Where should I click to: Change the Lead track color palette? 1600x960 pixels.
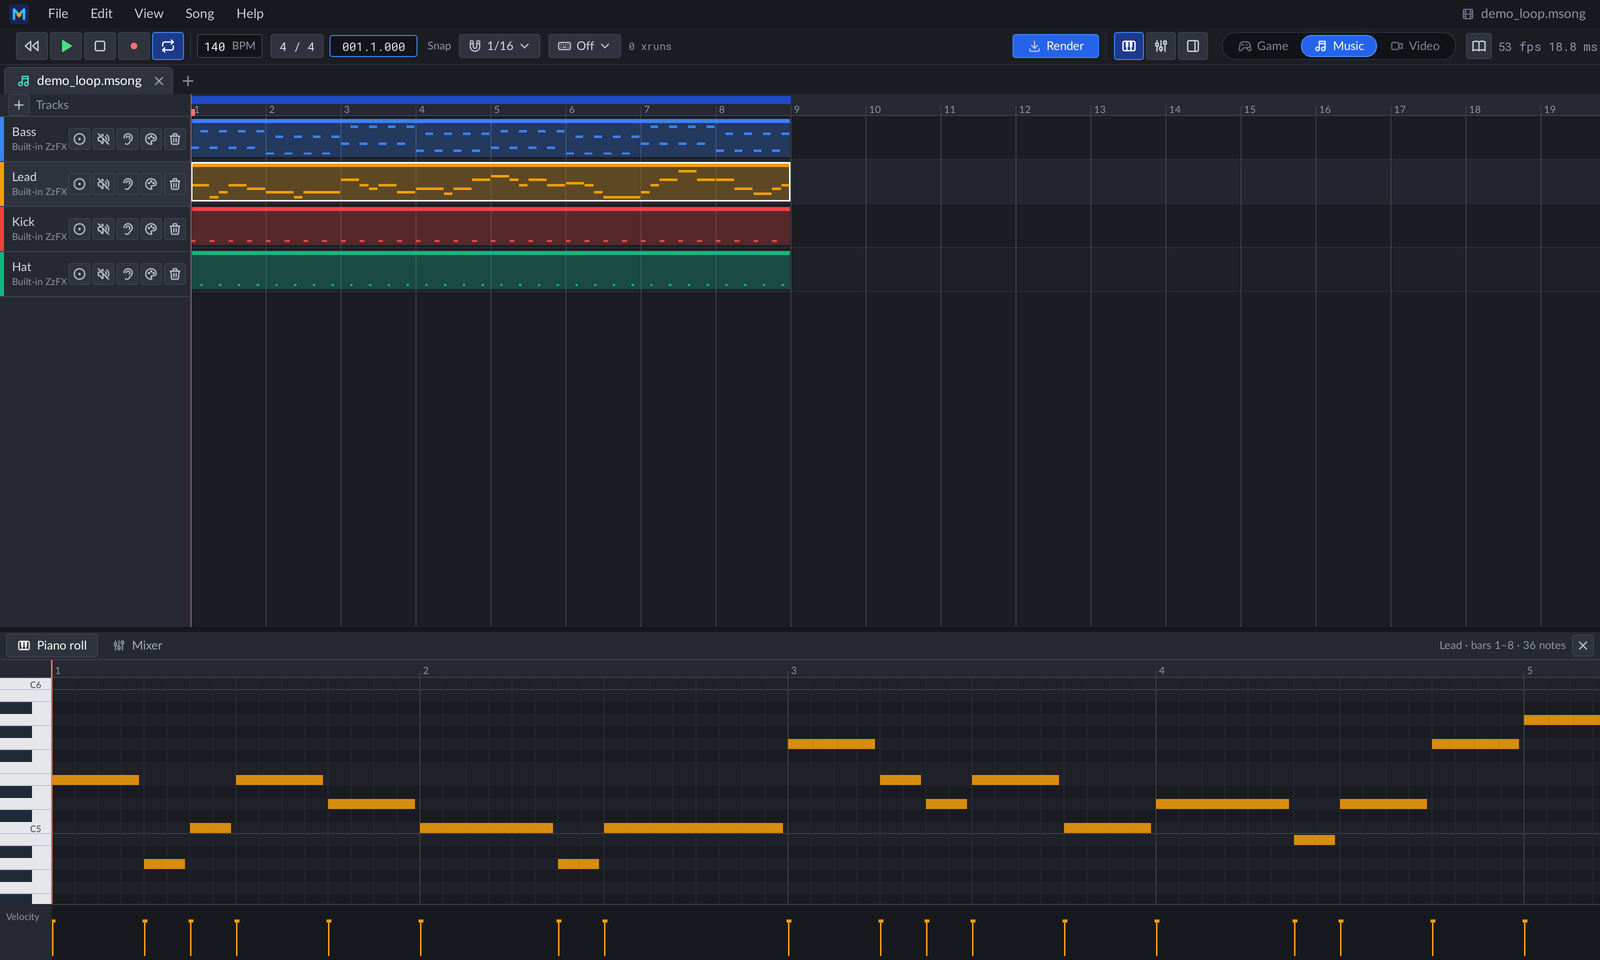[151, 184]
